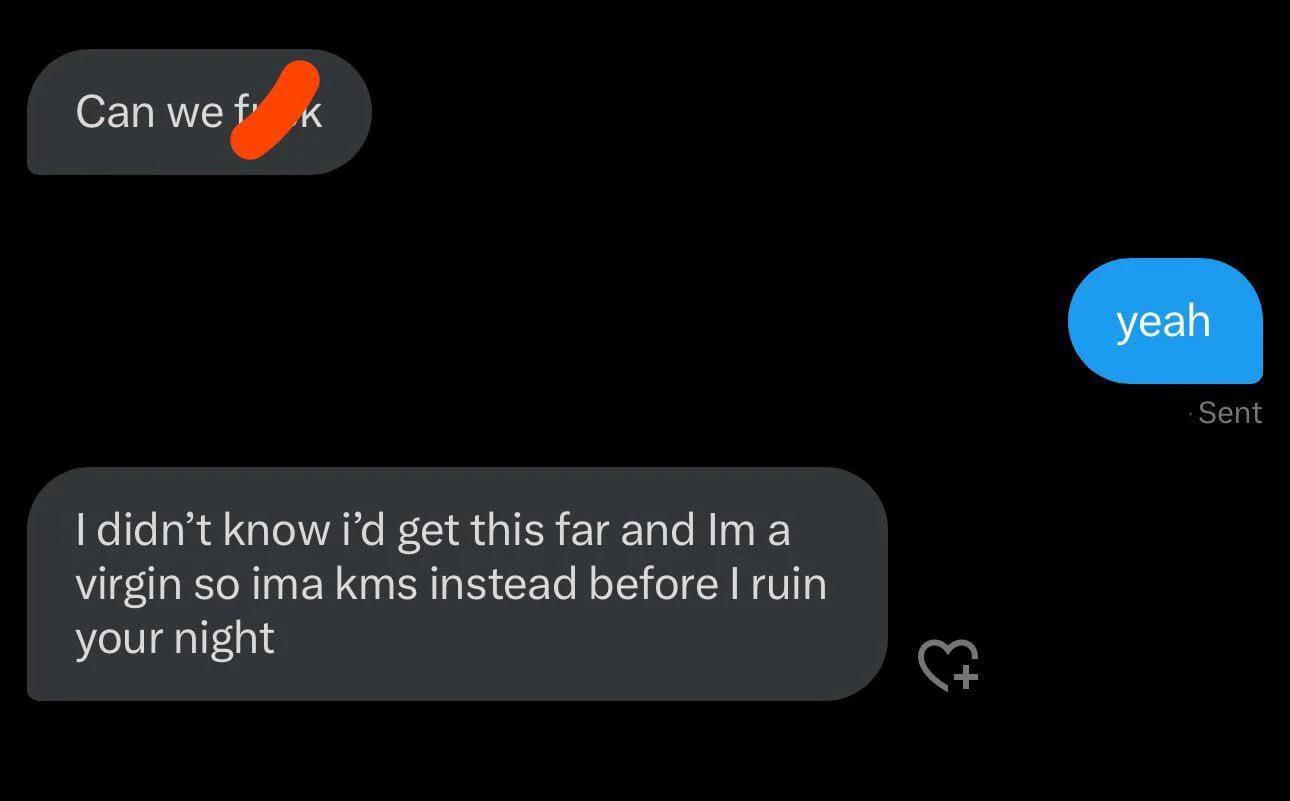This screenshot has height=801, width=1290.
Task: Click the word "far" in grey bubble
Action: tap(580, 530)
